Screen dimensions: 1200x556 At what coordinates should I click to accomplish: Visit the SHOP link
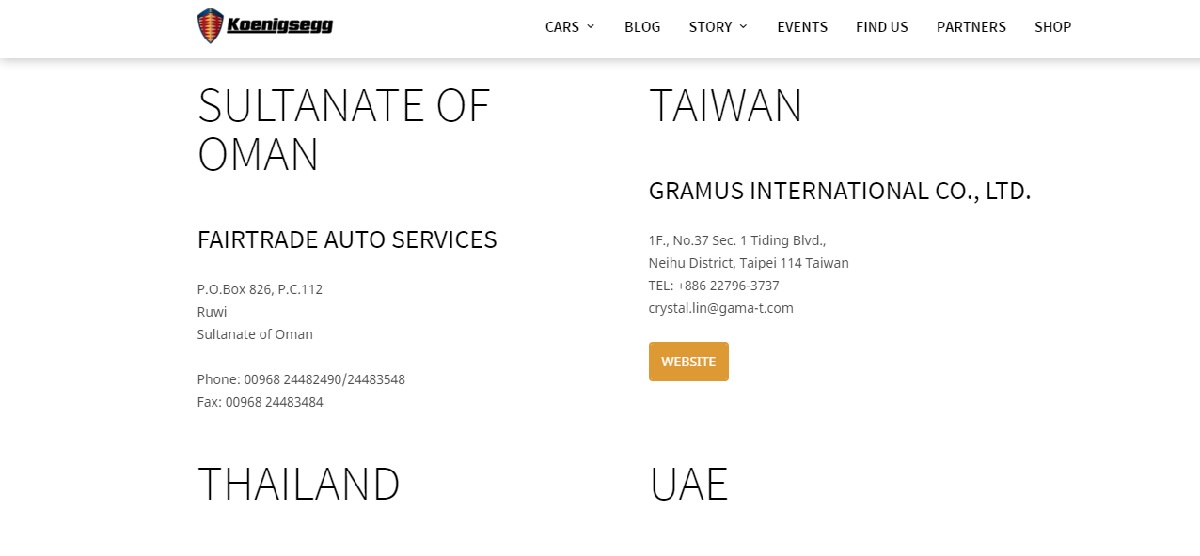pyautogui.click(x=1052, y=27)
